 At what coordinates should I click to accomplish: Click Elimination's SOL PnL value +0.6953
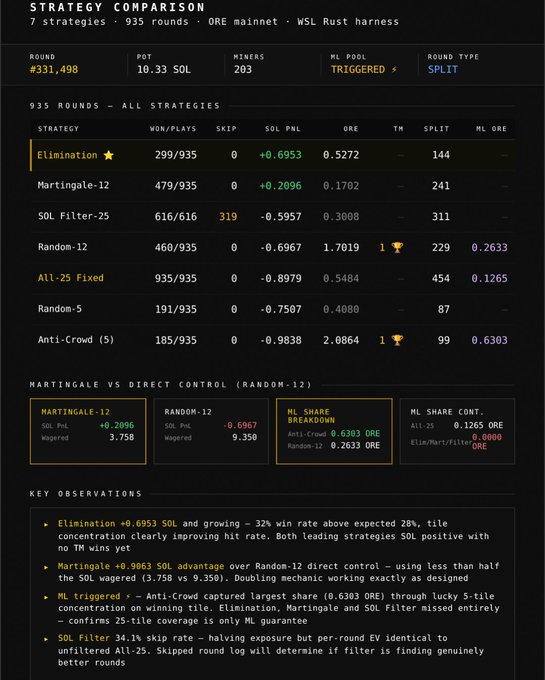coord(280,155)
